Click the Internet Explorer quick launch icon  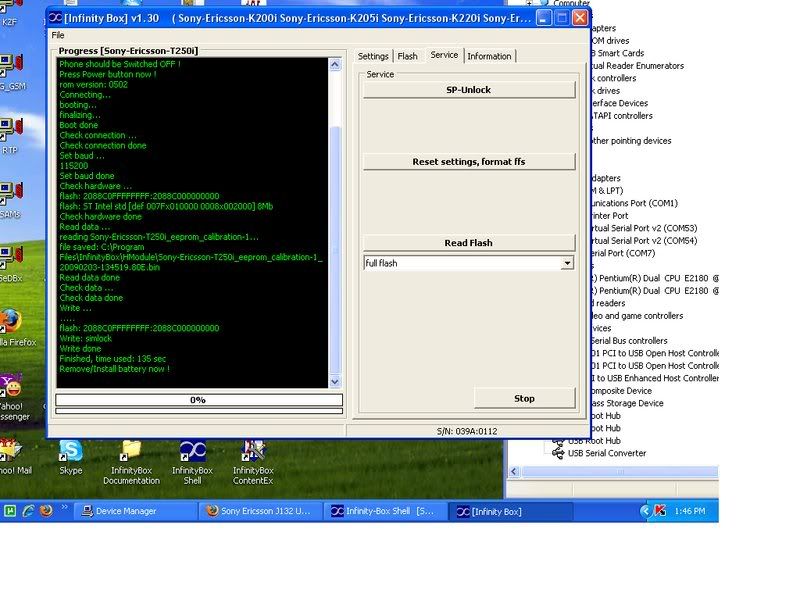pos(29,511)
